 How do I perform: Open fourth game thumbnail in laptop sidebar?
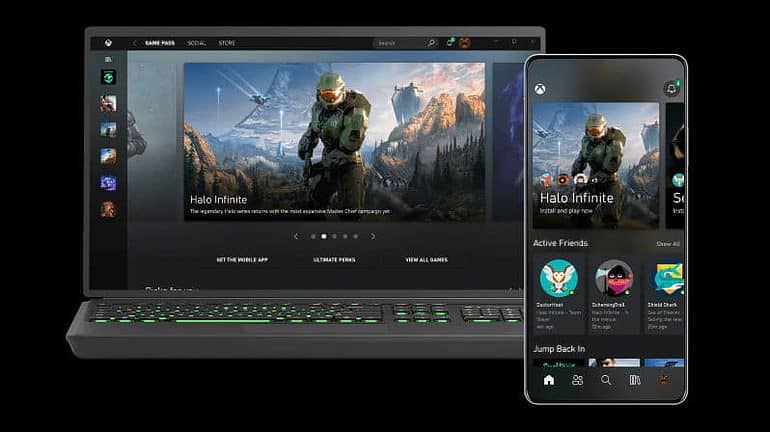[x=108, y=157]
